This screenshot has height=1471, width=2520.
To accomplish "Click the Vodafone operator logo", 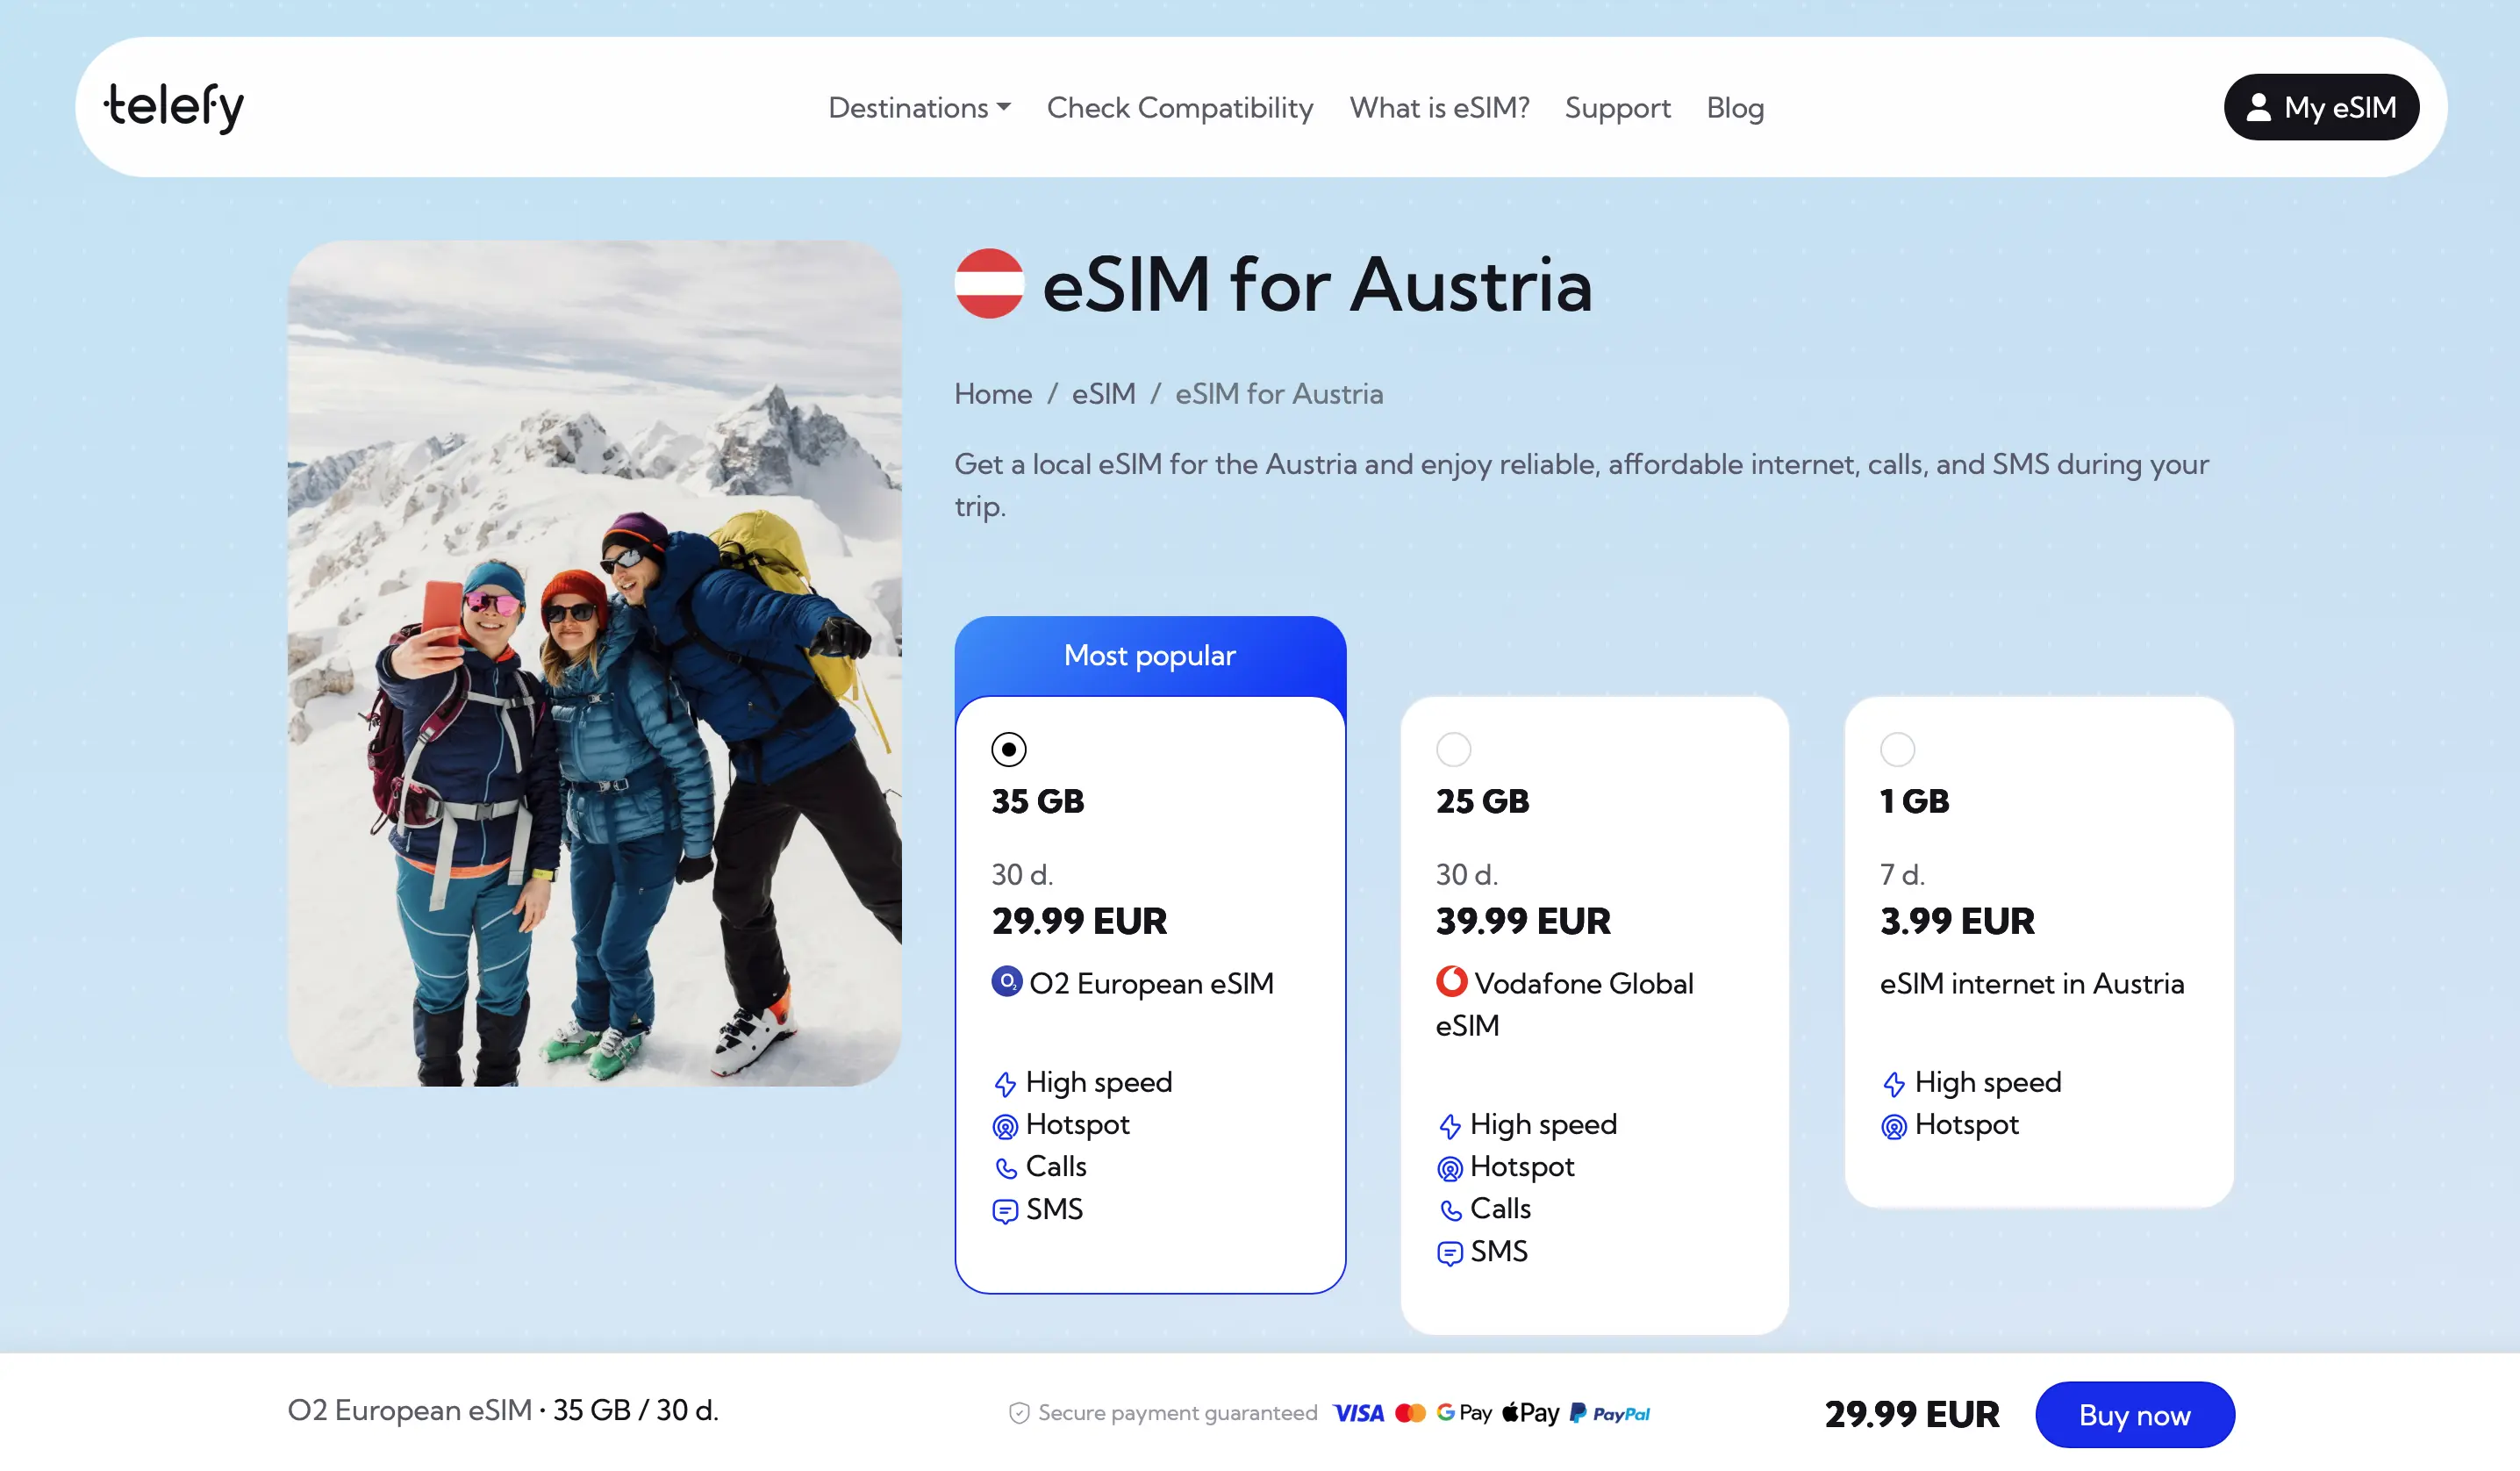I will point(1450,983).
